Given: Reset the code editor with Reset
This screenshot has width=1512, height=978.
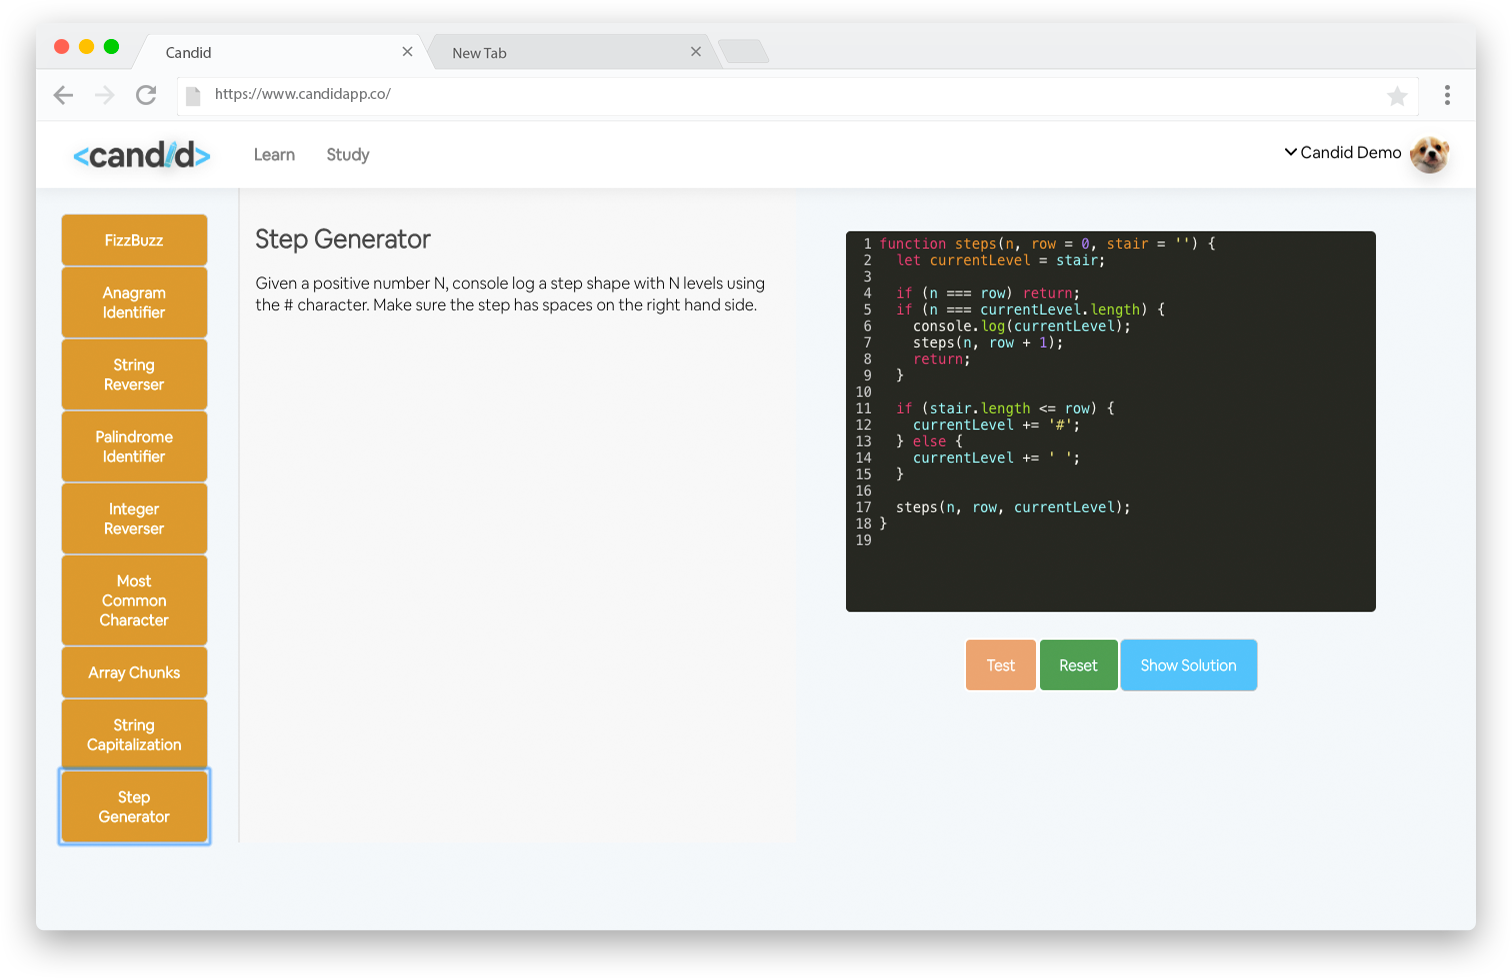Looking at the screenshot, I should coord(1078,665).
